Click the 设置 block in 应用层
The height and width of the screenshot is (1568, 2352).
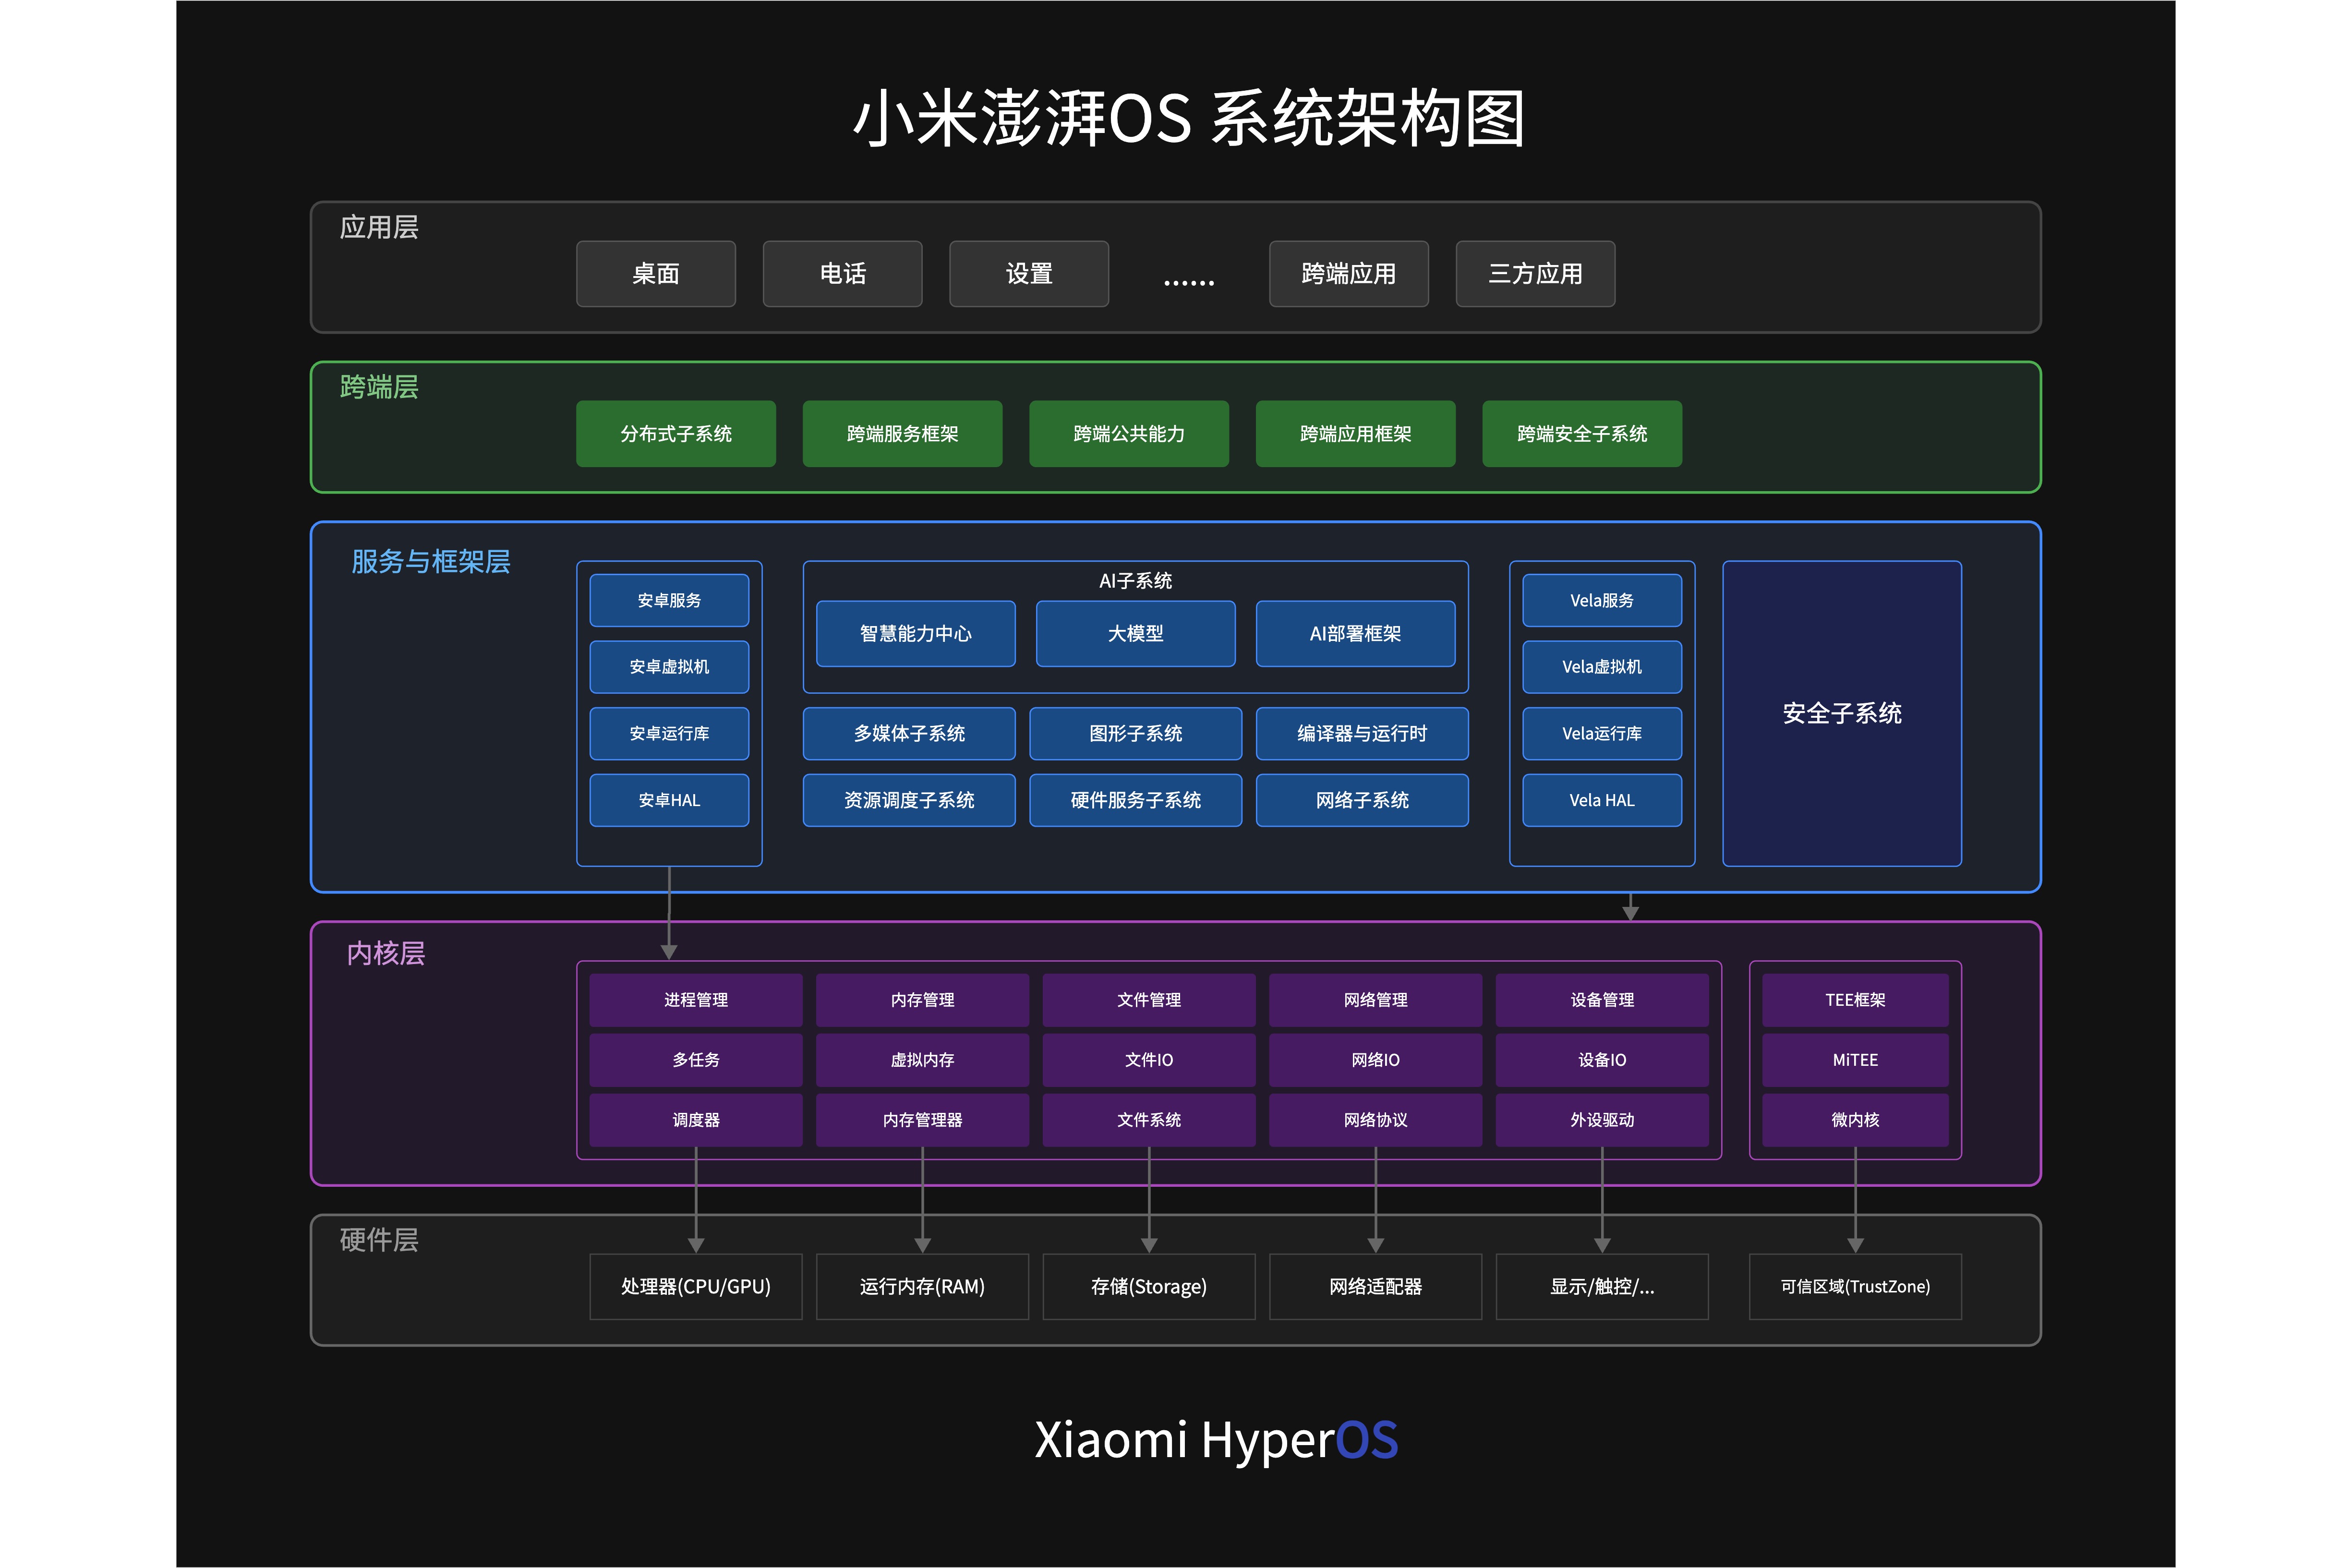pos(1028,273)
